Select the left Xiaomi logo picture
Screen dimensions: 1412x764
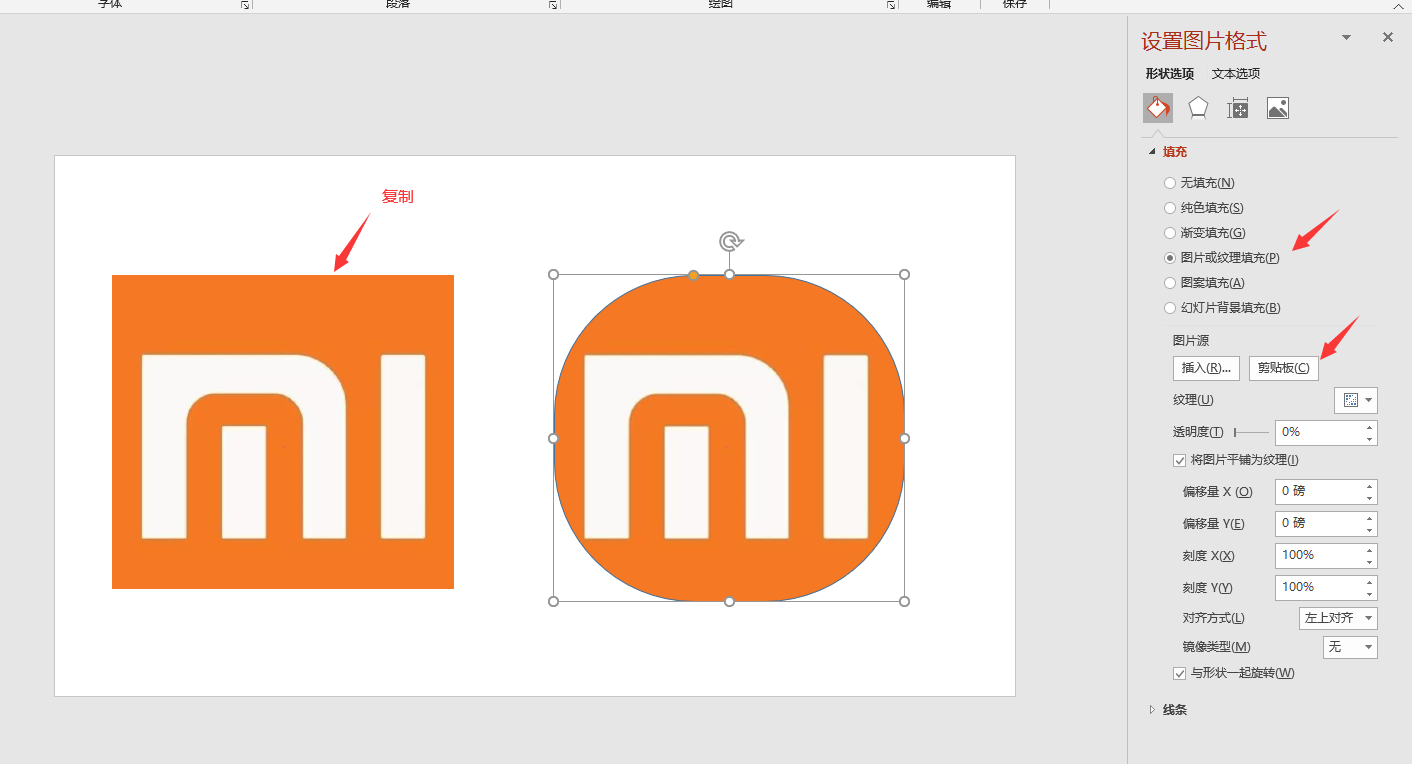(x=283, y=432)
